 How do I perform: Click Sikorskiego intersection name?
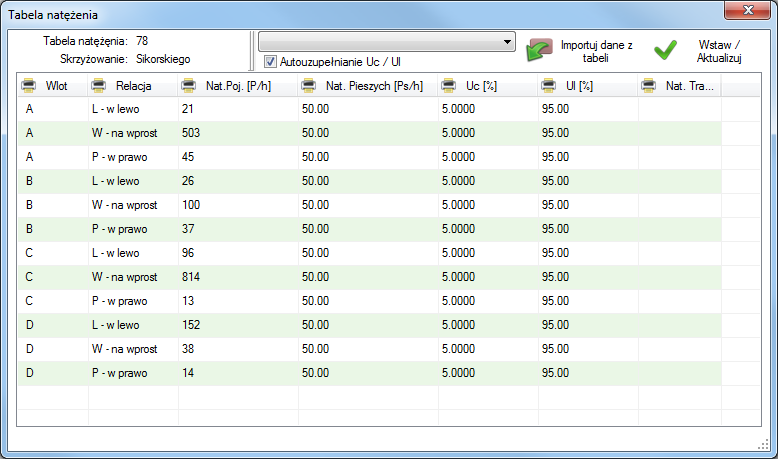(x=163, y=59)
